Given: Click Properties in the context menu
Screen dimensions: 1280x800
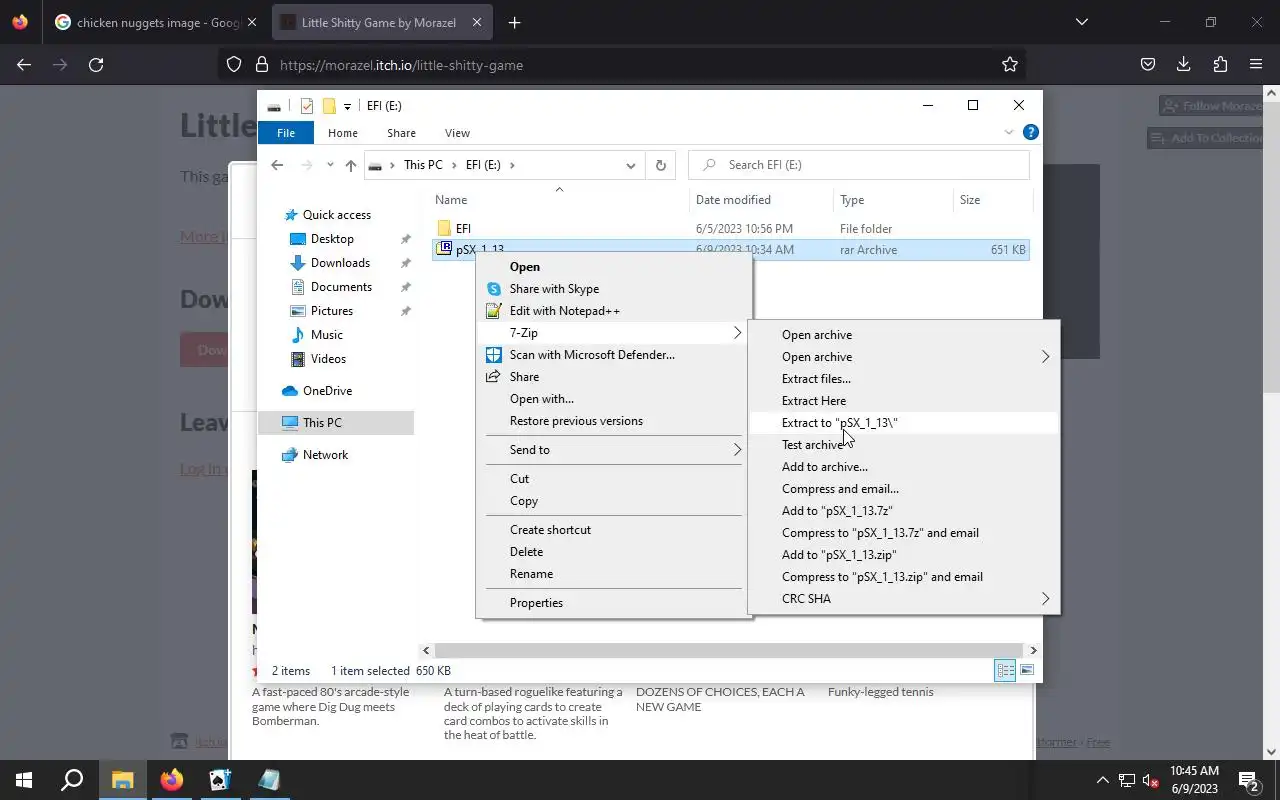Looking at the screenshot, I should [614, 603].
